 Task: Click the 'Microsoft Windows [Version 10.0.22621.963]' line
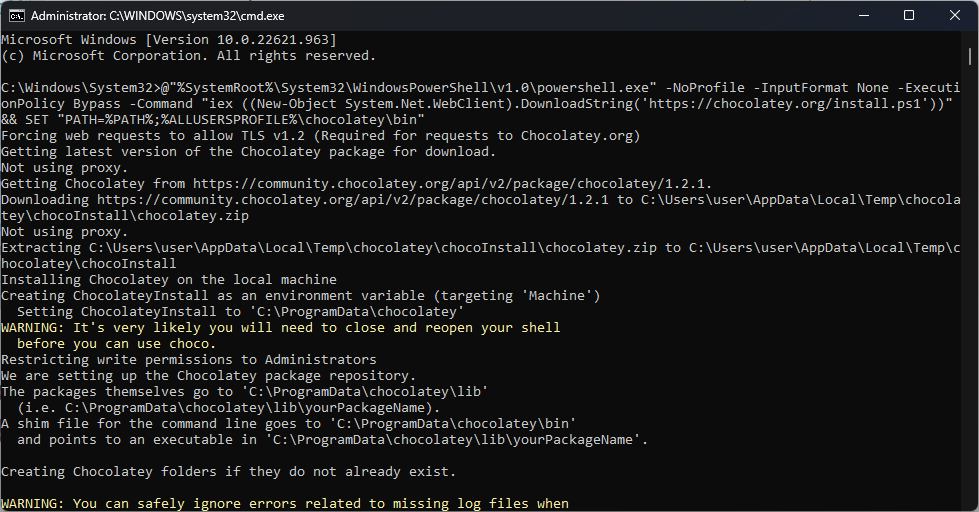pos(169,40)
